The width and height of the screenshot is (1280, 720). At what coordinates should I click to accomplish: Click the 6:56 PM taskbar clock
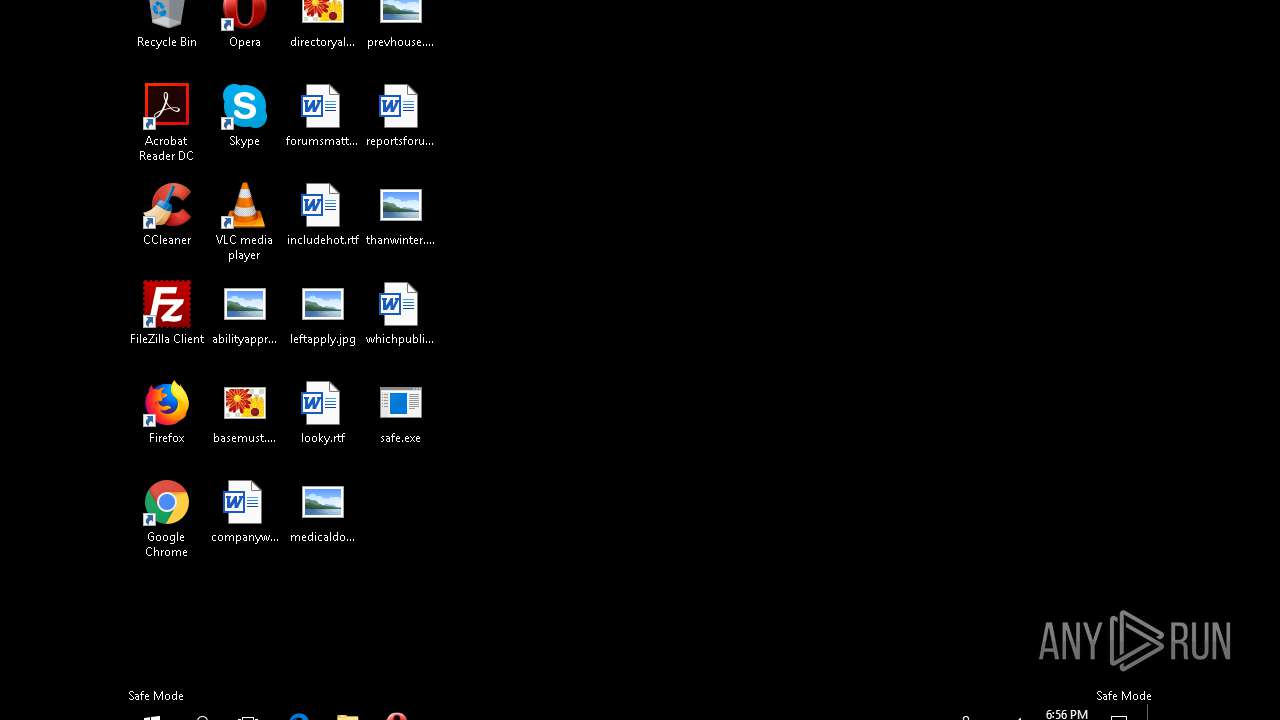[1067, 714]
